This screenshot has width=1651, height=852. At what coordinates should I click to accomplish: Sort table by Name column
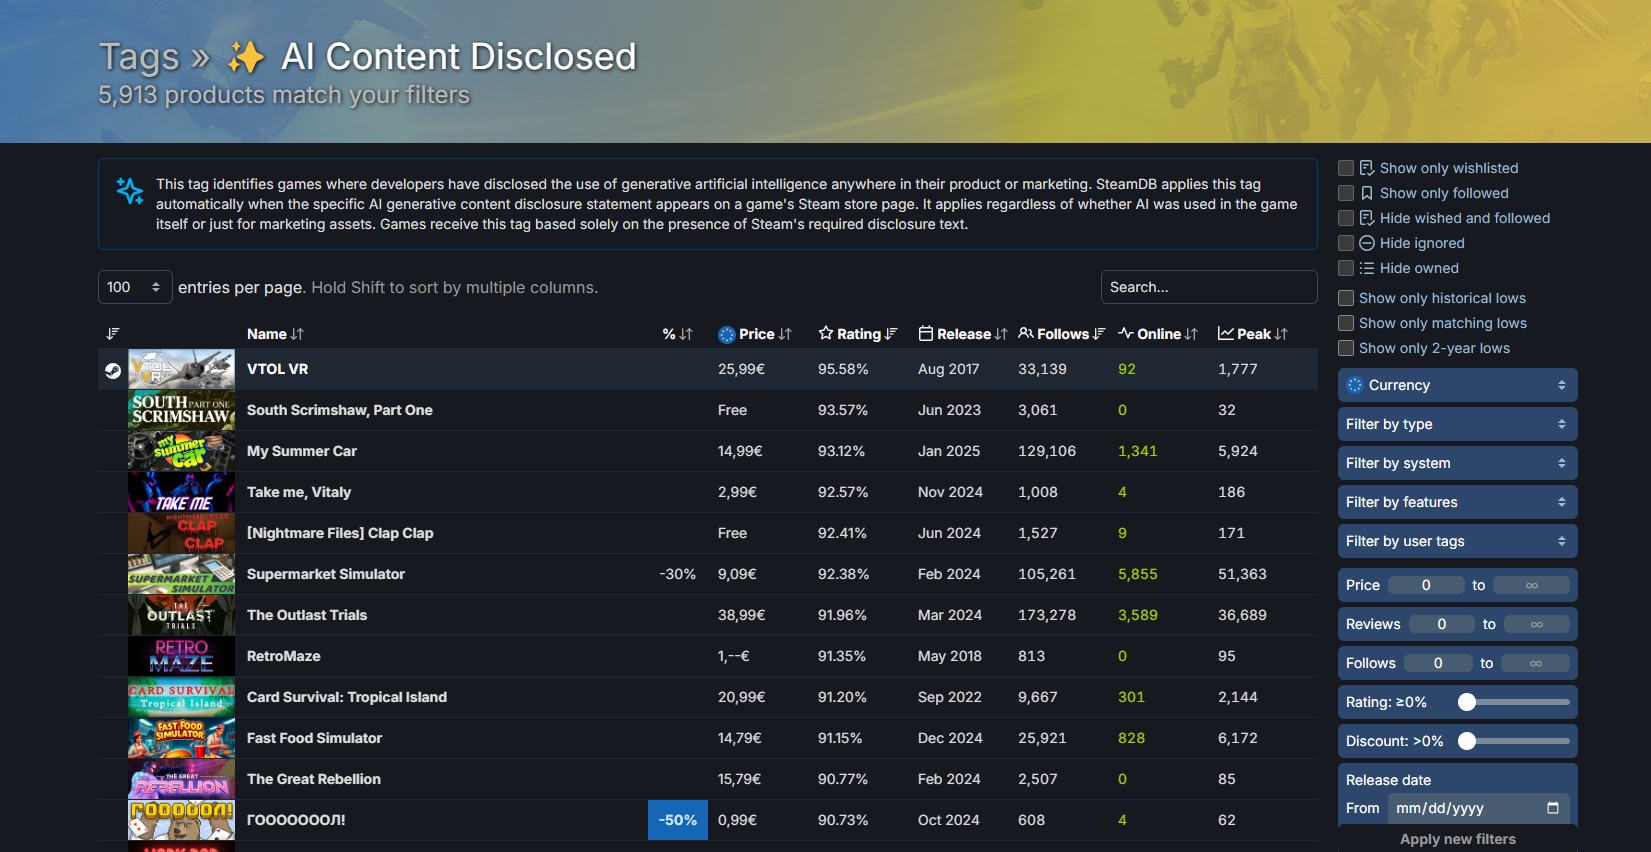click(275, 334)
